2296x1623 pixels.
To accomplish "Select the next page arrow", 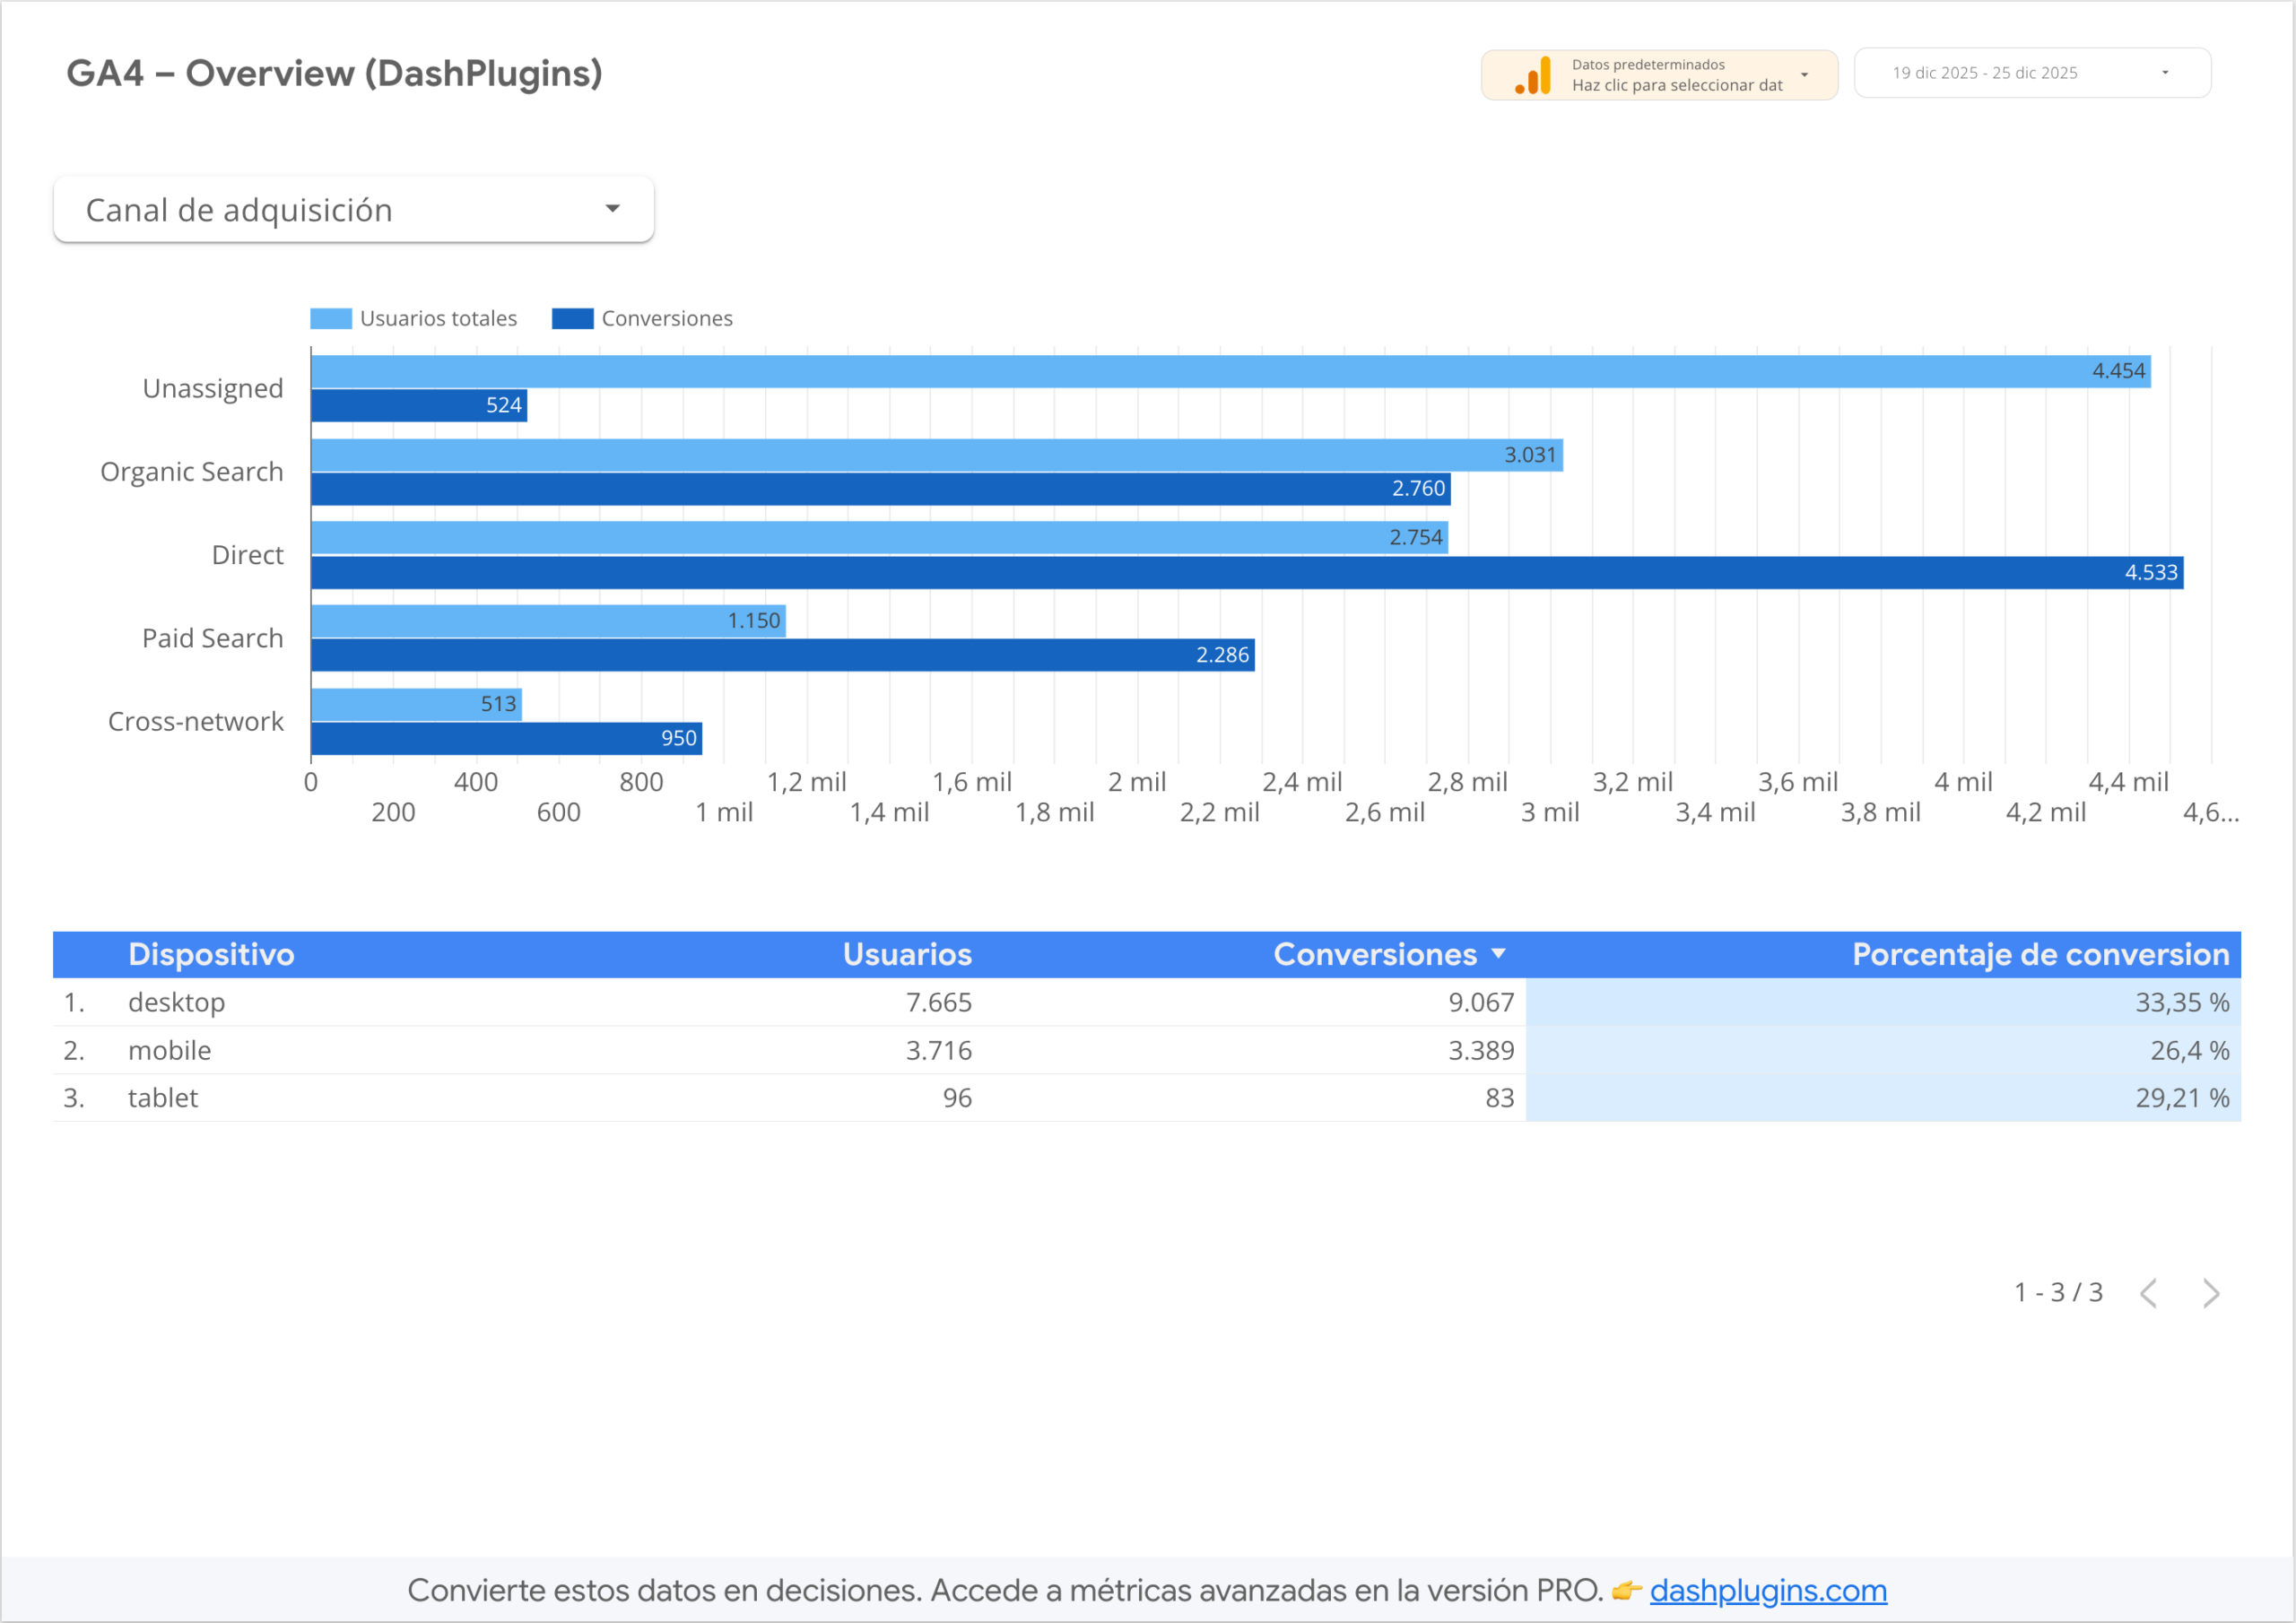I will (2210, 1293).
